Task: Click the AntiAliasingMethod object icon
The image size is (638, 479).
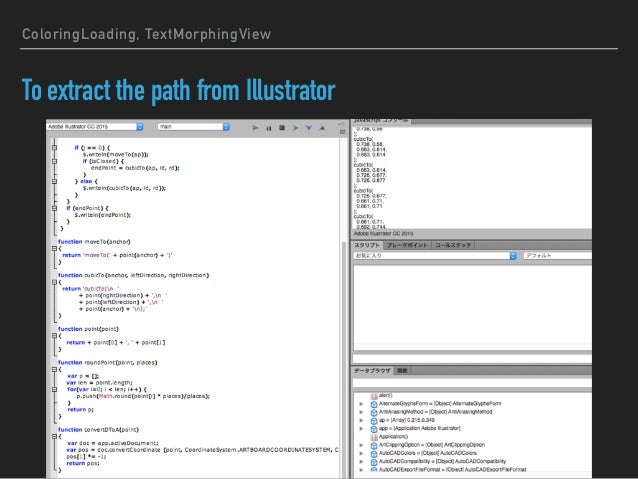Action: coord(374,412)
